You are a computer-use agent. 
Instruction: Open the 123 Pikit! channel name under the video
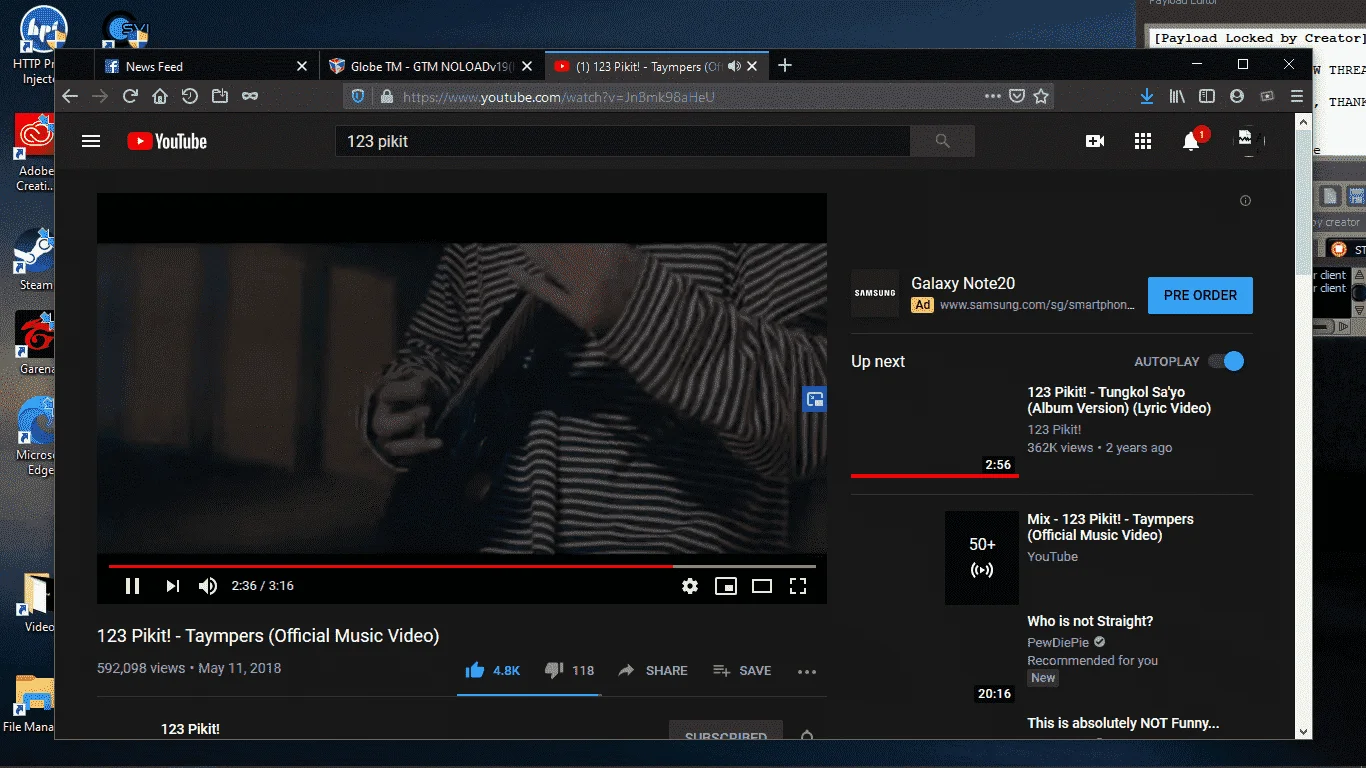[190, 729]
